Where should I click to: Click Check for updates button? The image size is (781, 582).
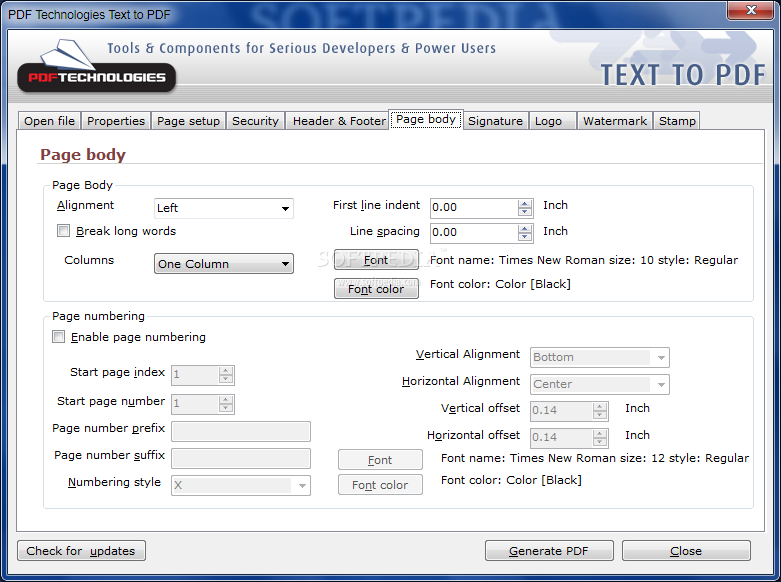point(81,551)
